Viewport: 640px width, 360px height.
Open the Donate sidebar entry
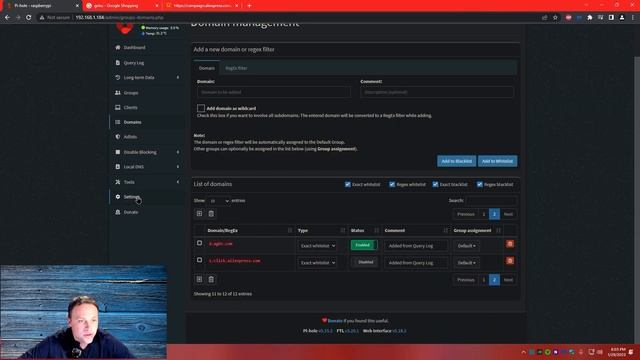coord(131,212)
